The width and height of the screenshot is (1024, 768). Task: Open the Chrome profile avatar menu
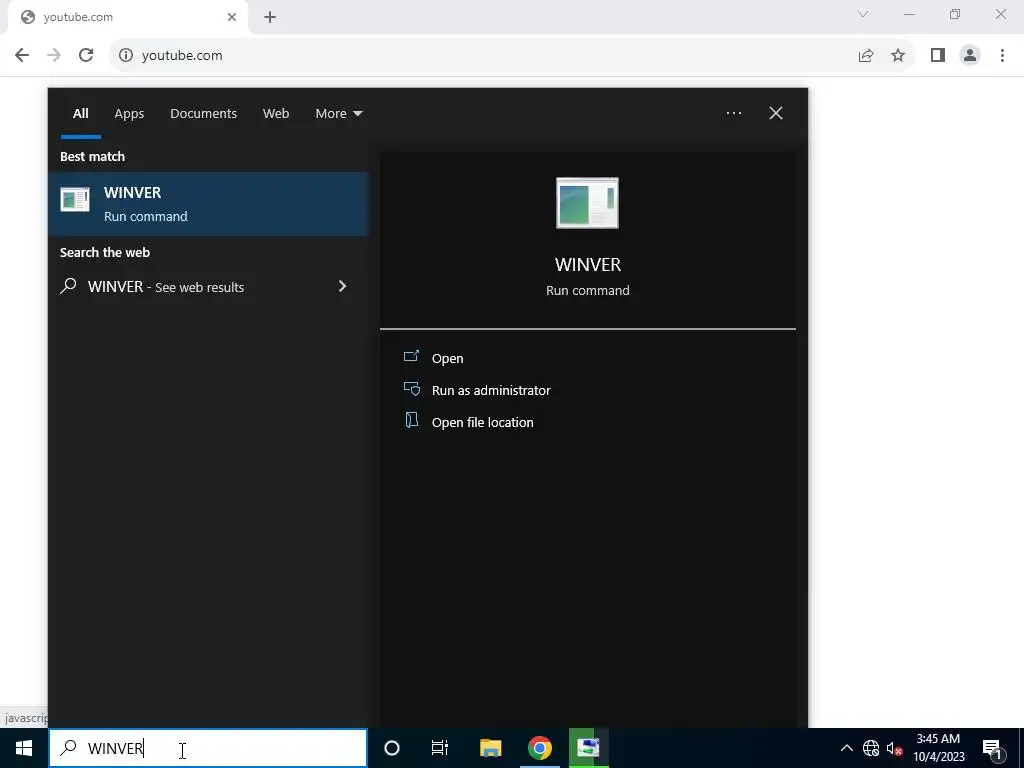click(x=970, y=56)
